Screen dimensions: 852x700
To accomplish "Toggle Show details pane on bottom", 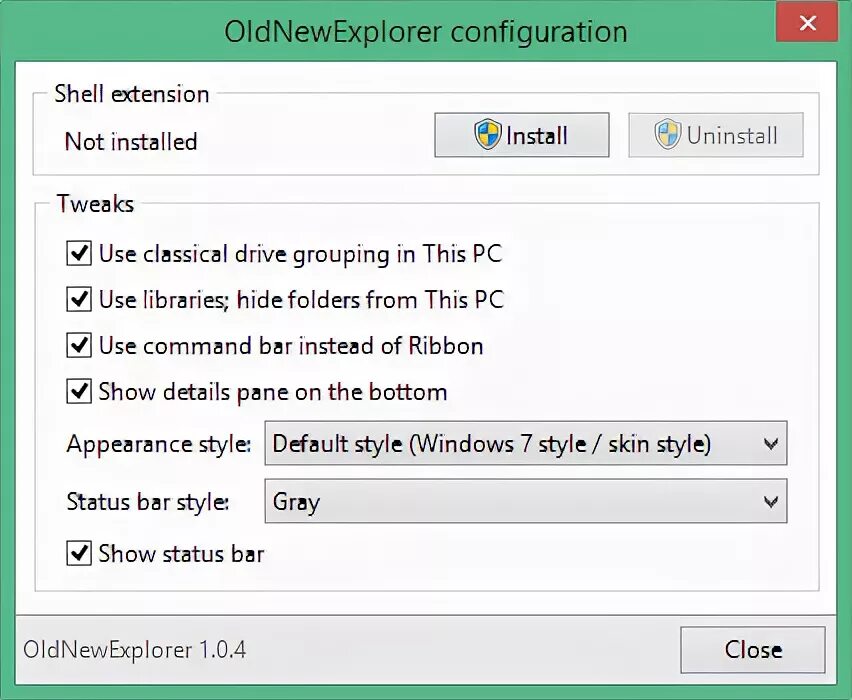I will click(x=79, y=391).
